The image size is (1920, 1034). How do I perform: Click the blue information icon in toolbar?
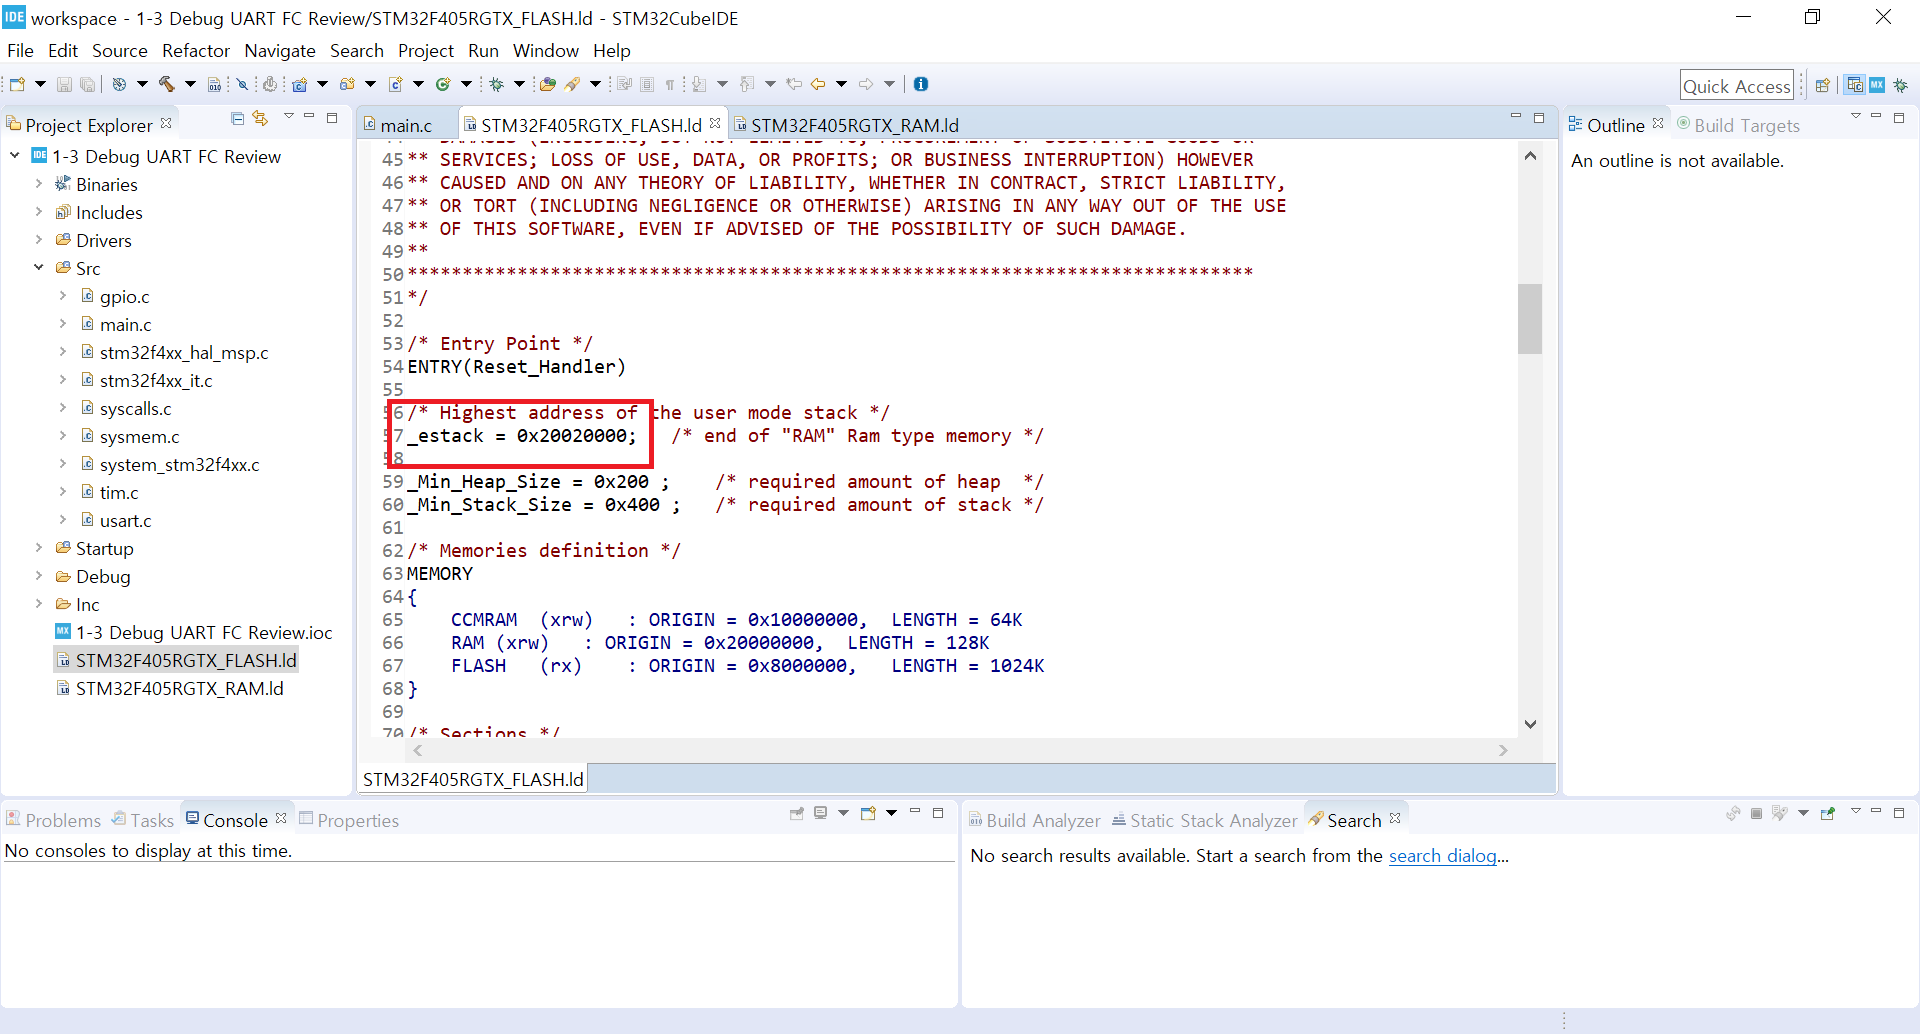921,84
